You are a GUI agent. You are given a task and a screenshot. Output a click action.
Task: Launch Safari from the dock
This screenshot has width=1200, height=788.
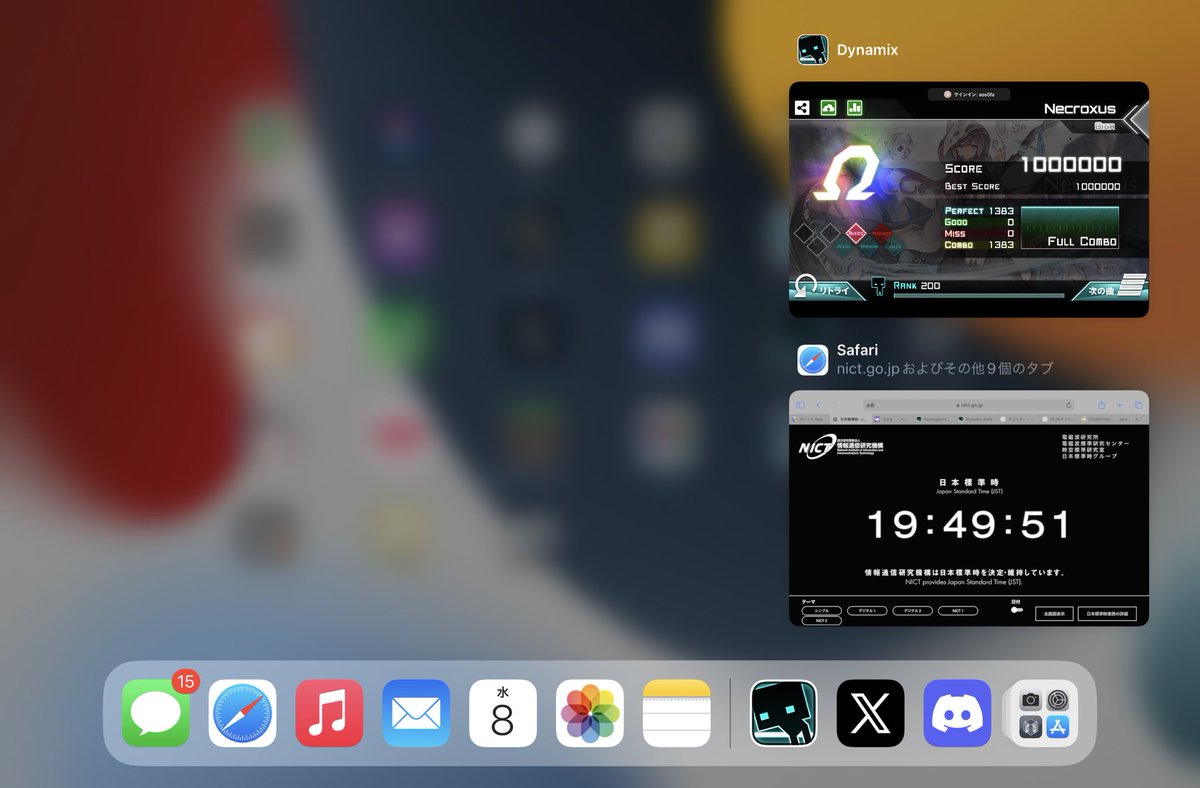coord(242,713)
